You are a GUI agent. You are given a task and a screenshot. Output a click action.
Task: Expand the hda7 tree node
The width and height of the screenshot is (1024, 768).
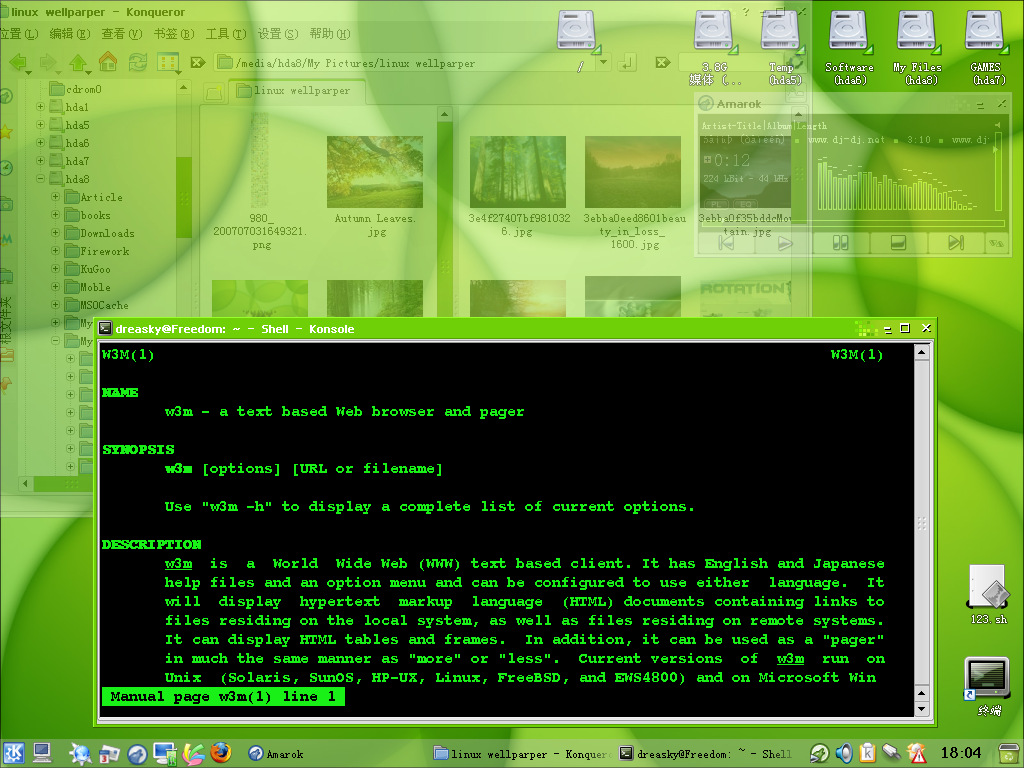40,161
